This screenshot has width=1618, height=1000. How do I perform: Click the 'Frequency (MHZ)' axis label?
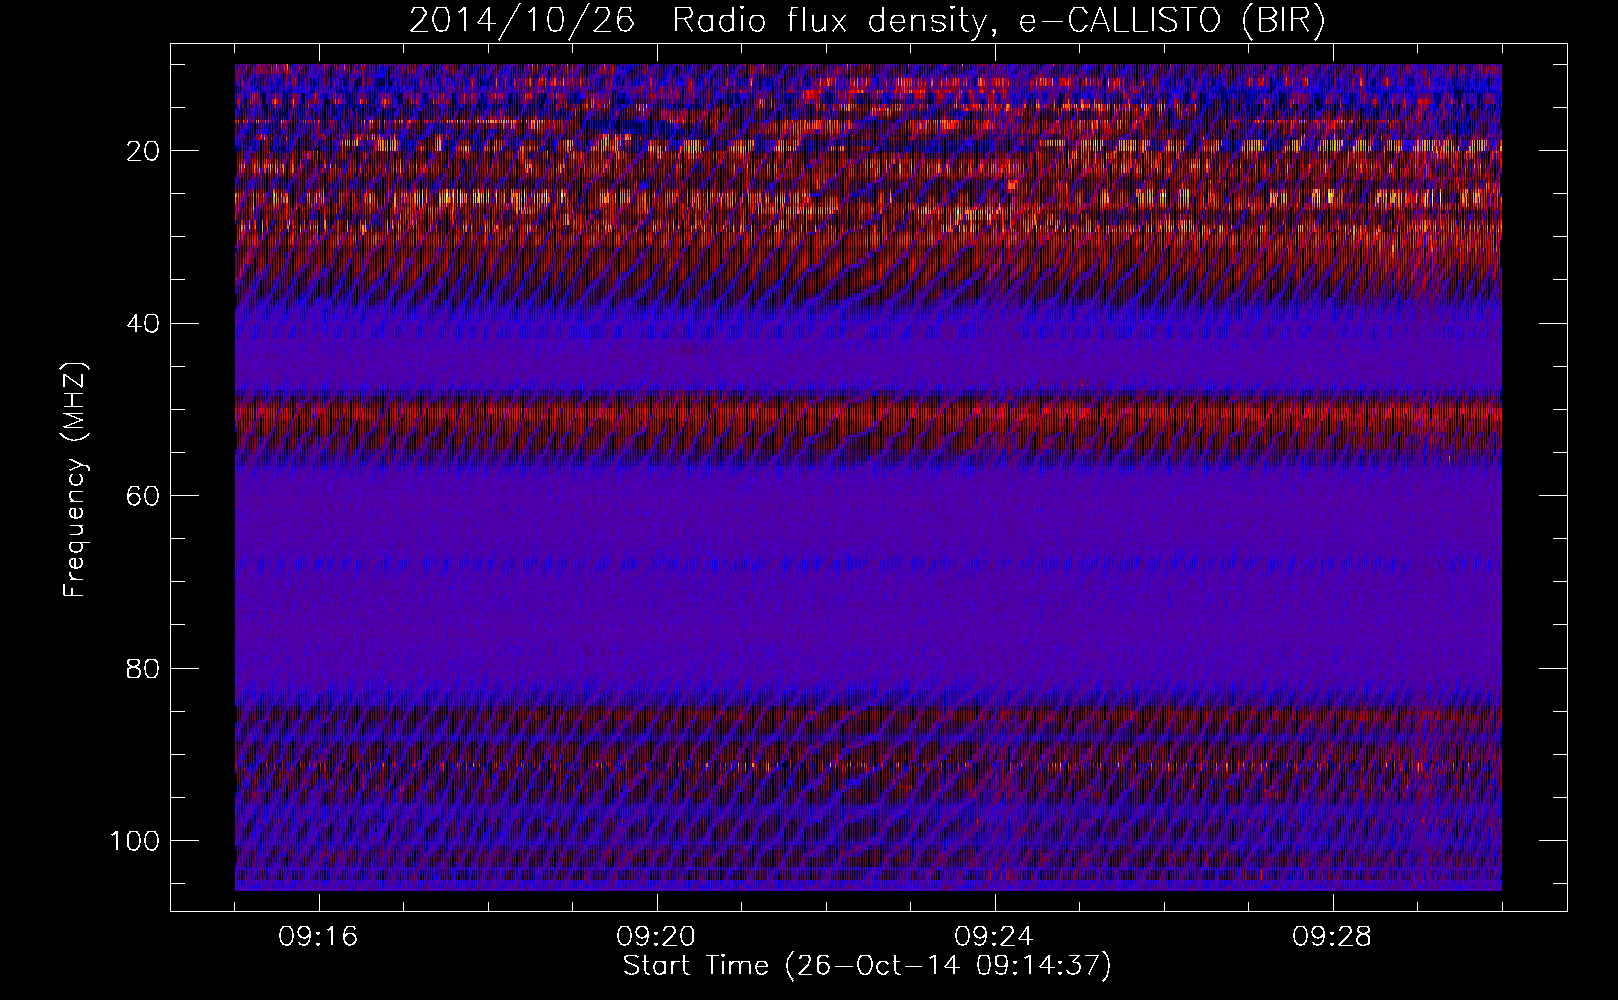(75, 480)
